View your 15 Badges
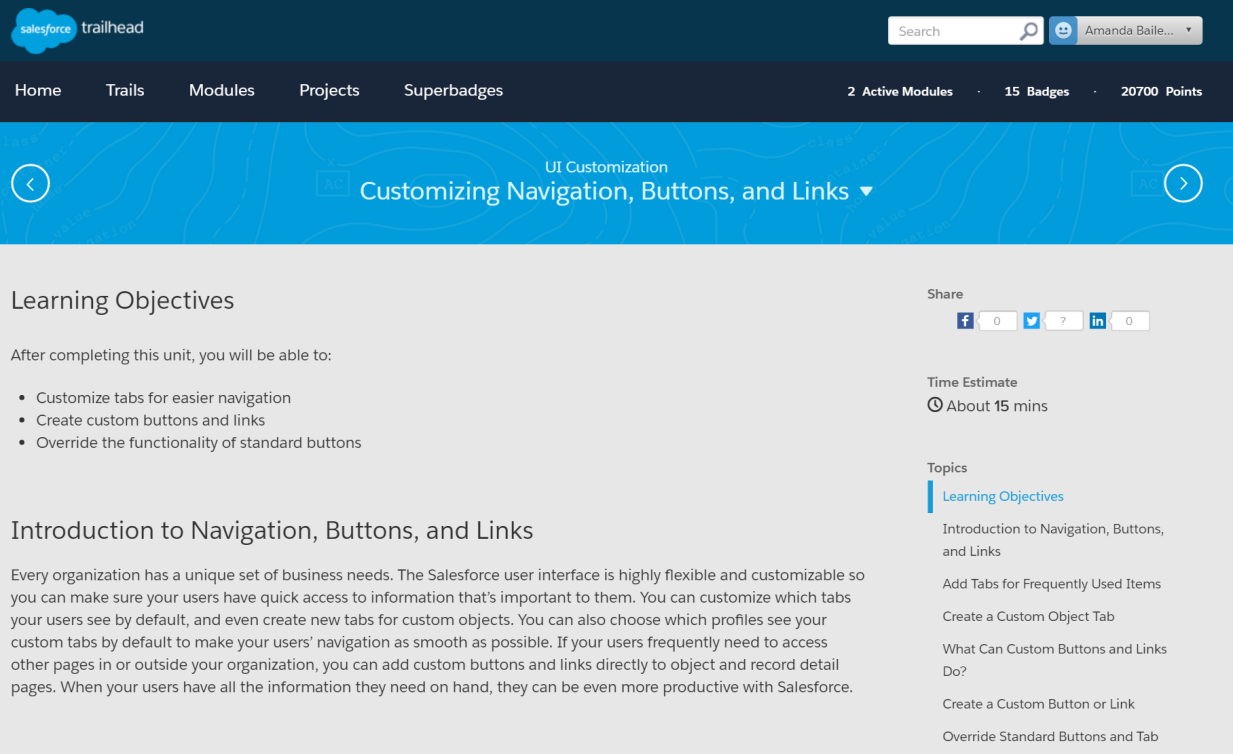The height and width of the screenshot is (754, 1233). point(1036,91)
